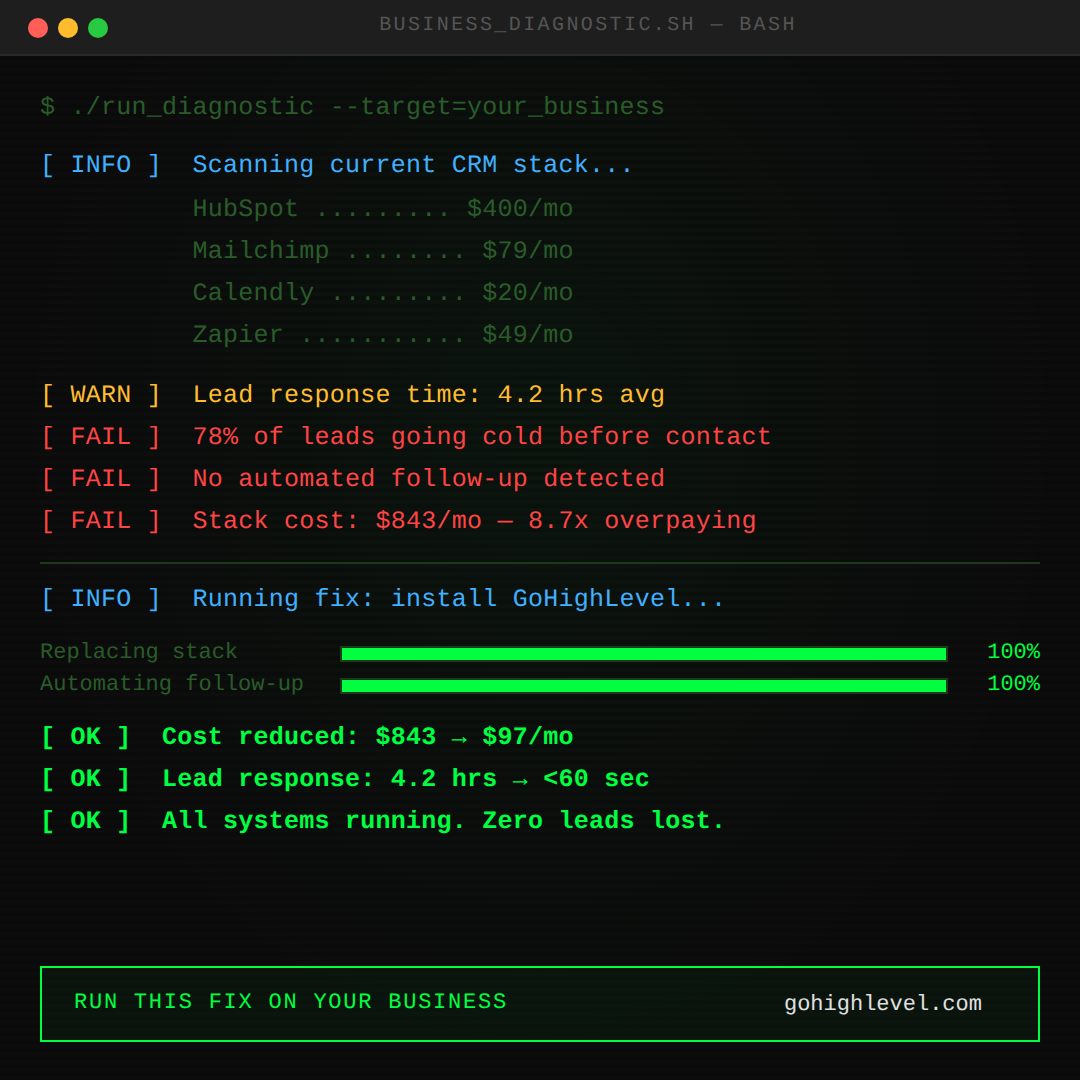
Task: Click the Replacing stack progress bar
Action: [644, 654]
